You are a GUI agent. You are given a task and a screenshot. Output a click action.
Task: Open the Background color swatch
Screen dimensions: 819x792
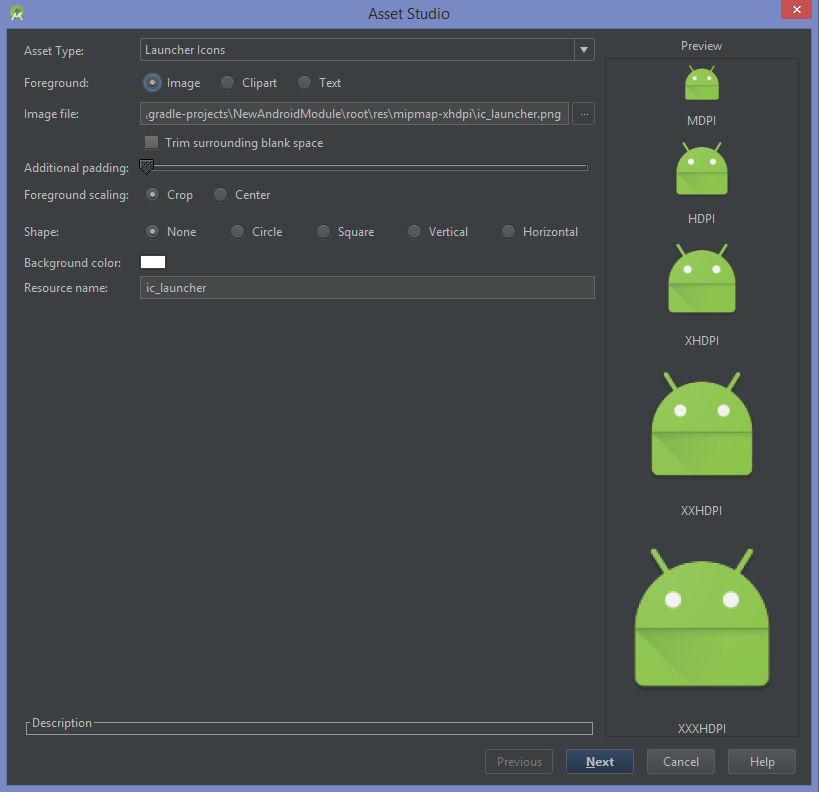(152, 261)
